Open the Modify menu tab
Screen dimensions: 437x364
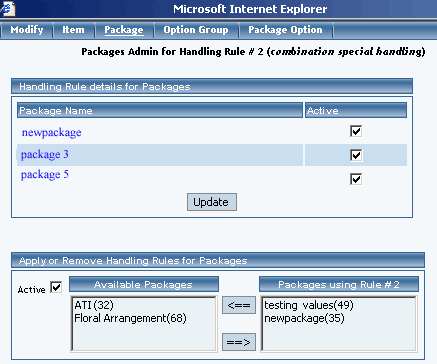27,30
